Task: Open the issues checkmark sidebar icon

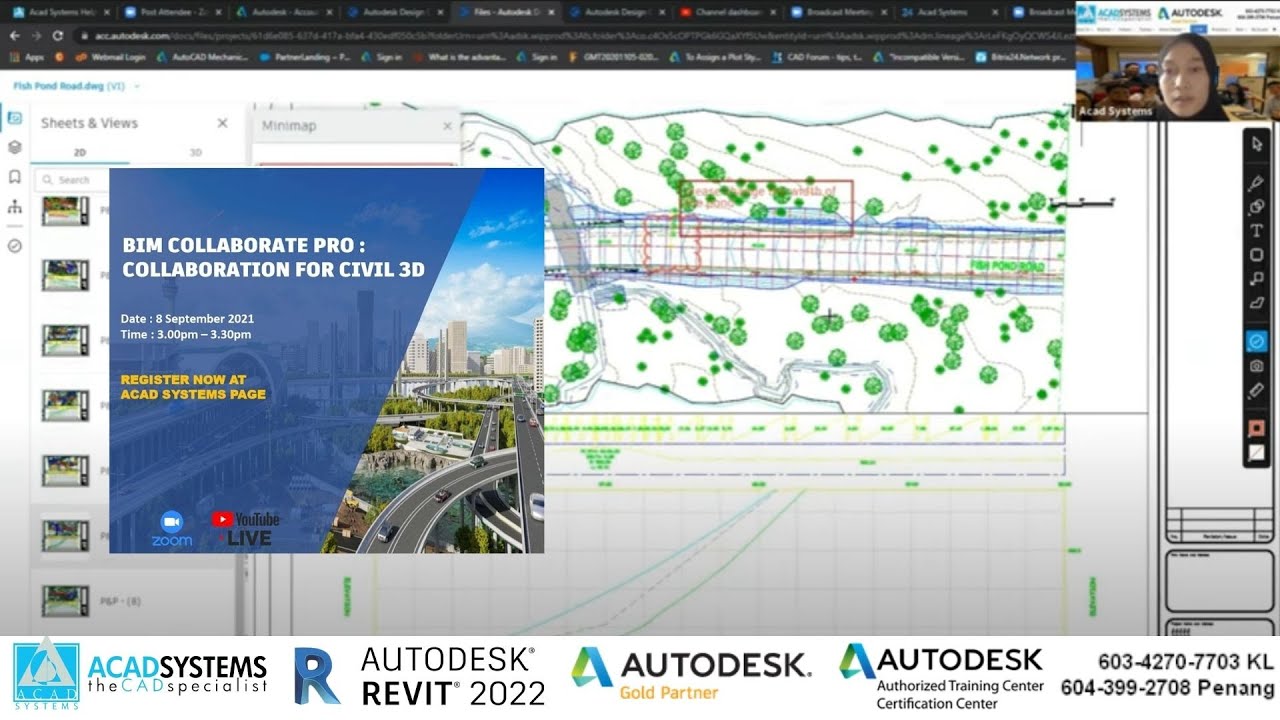Action: click(x=14, y=245)
